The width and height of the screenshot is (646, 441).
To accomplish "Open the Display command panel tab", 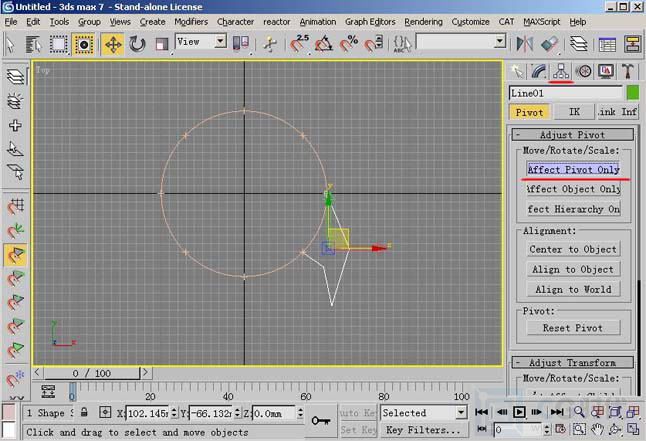I will pyautogui.click(x=606, y=72).
